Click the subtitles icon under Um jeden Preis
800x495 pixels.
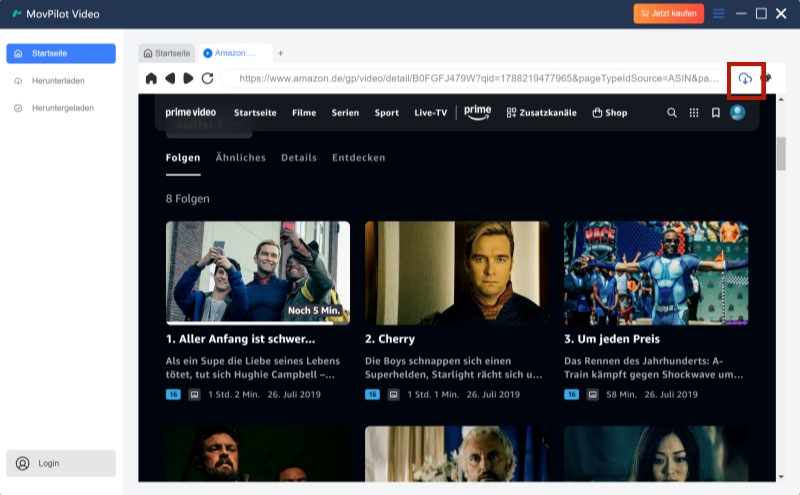pos(592,394)
